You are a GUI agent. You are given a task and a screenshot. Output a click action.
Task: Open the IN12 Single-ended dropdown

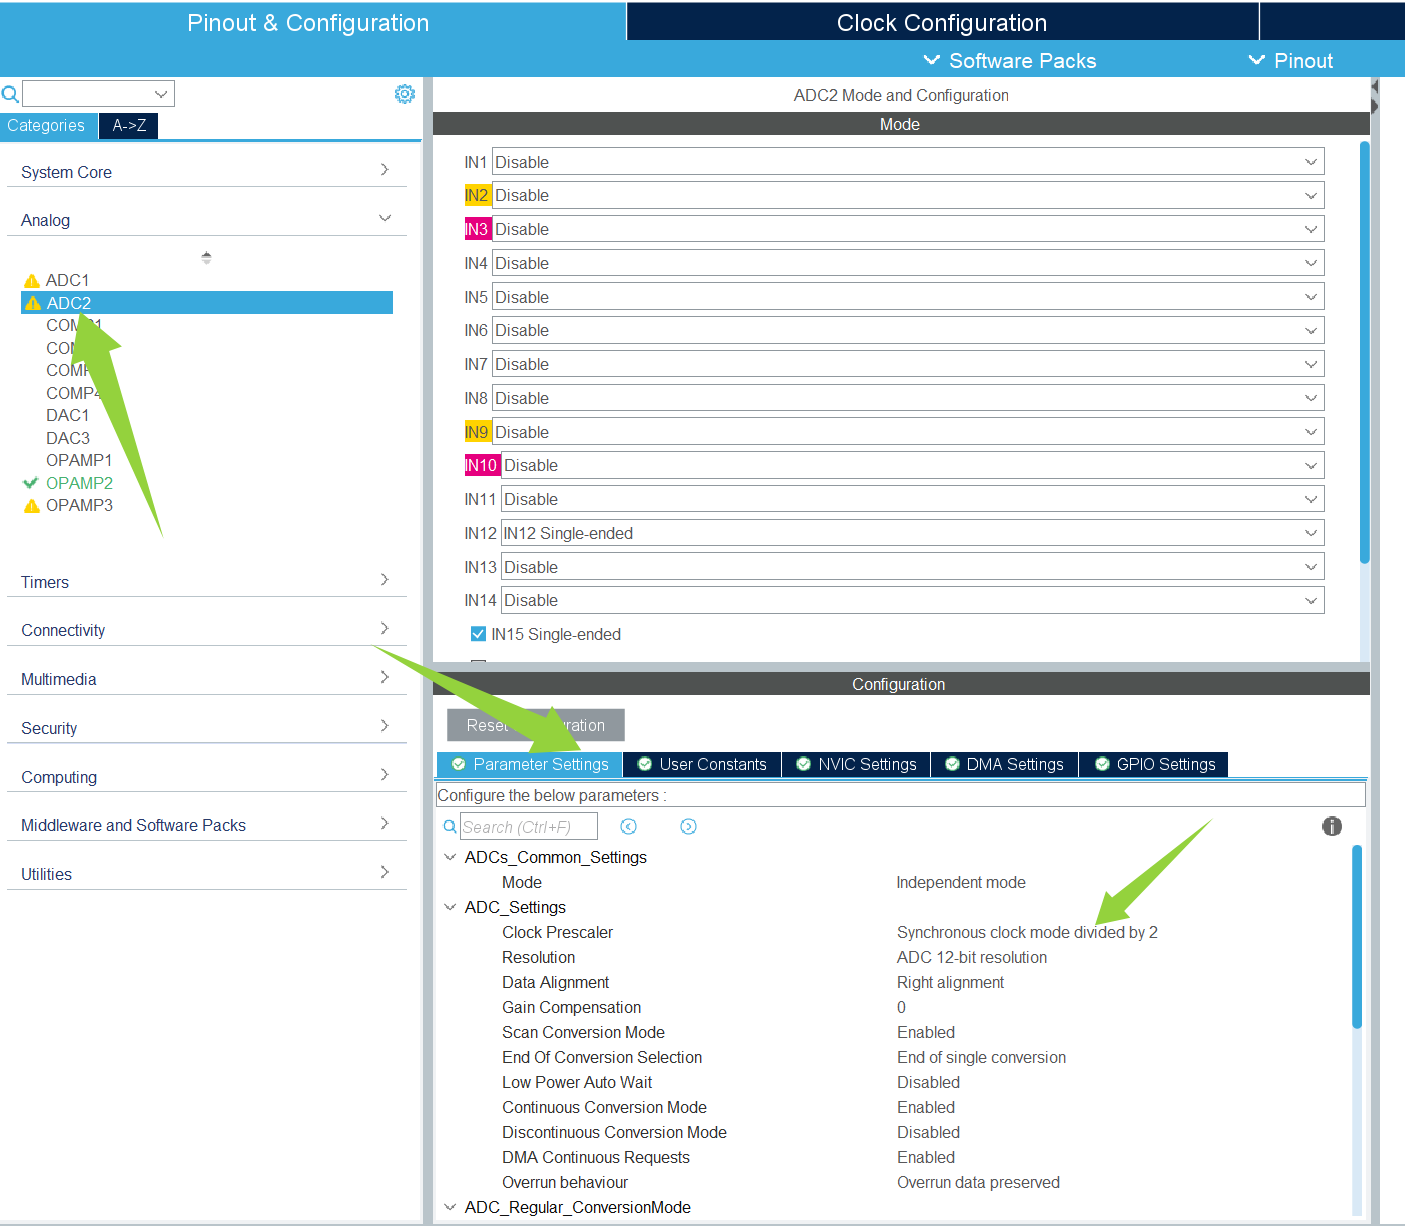click(913, 533)
